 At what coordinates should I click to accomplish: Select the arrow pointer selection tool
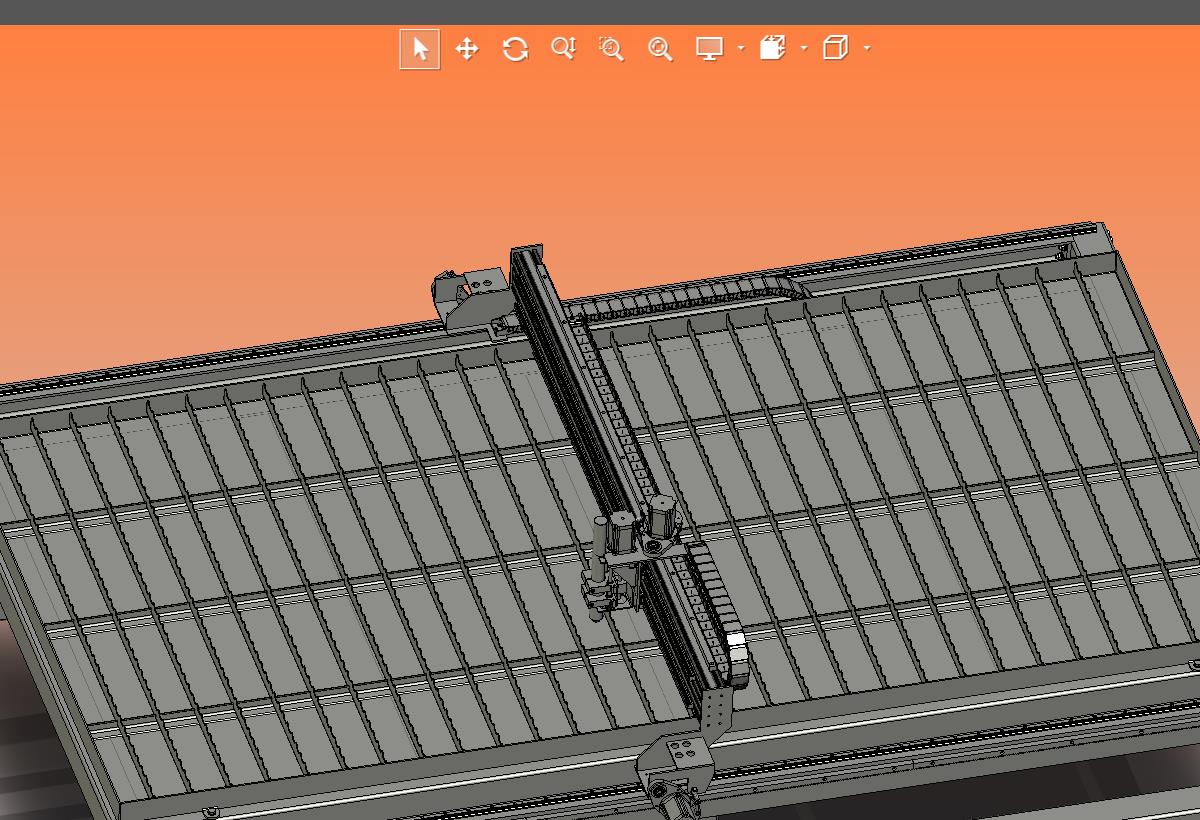[420, 49]
